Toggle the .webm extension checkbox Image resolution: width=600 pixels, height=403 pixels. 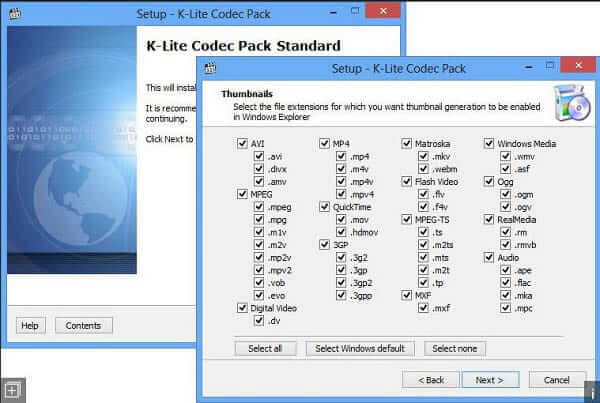423,169
